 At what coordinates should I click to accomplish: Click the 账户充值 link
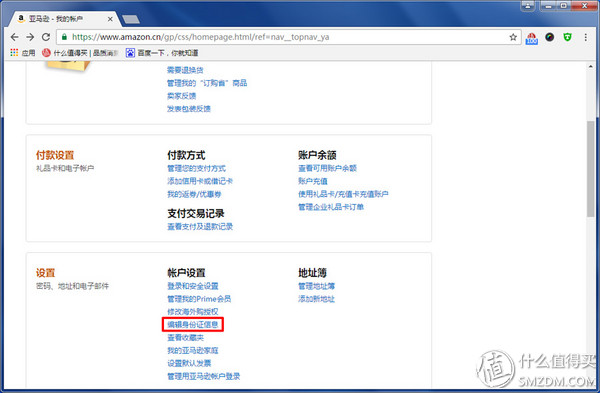pos(313,181)
